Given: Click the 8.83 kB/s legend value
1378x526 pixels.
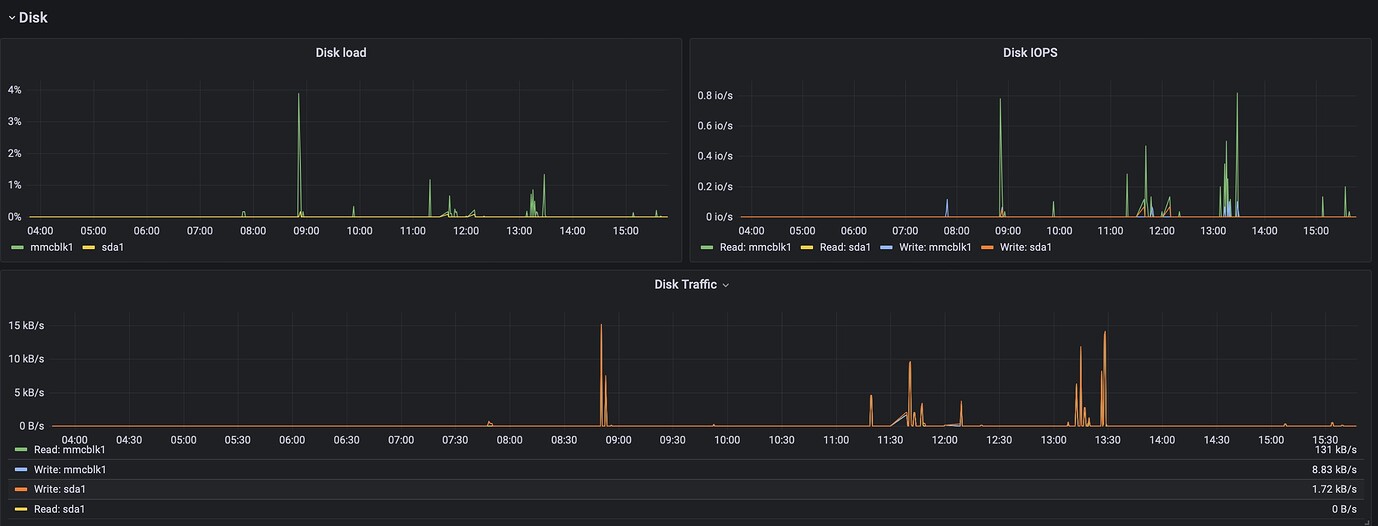Looking at the screenshot, I should (x=1334, y=469).
